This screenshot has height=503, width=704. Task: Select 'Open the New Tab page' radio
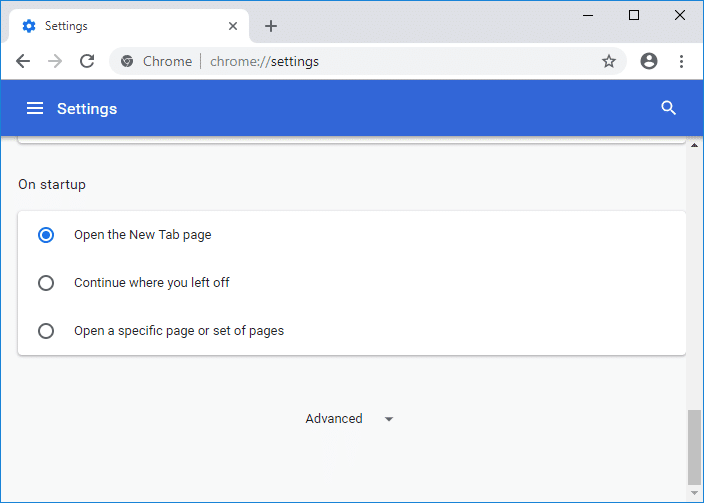pos(46,235)
